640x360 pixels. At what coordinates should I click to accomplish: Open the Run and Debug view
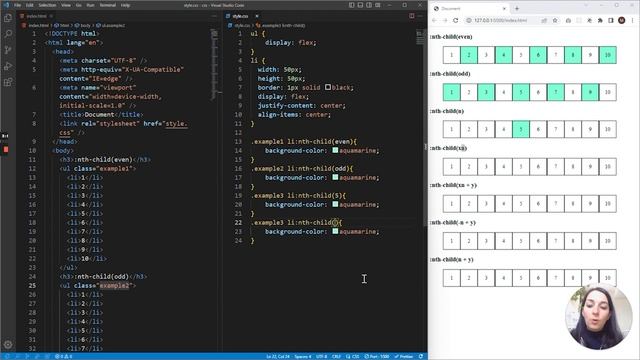pos(8,66)
